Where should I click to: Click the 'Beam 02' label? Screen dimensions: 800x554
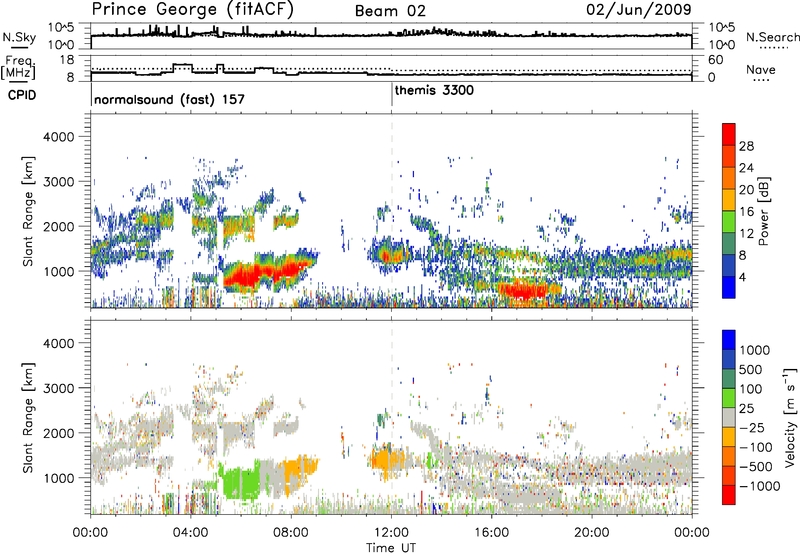390,11
